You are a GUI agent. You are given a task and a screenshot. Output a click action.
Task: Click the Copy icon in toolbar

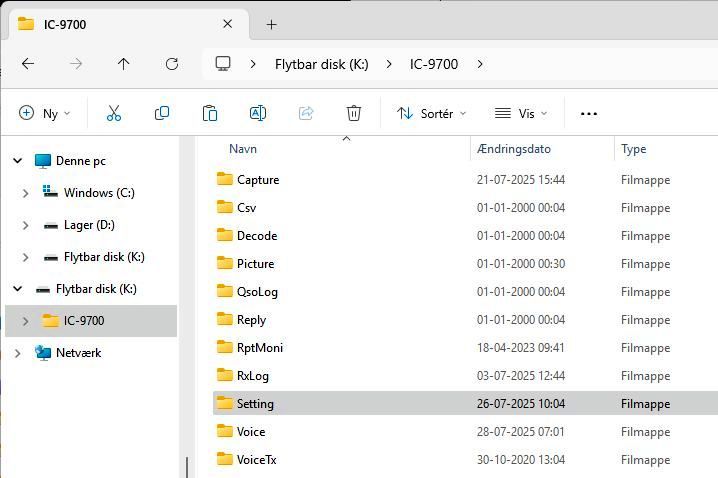[162, 113]
